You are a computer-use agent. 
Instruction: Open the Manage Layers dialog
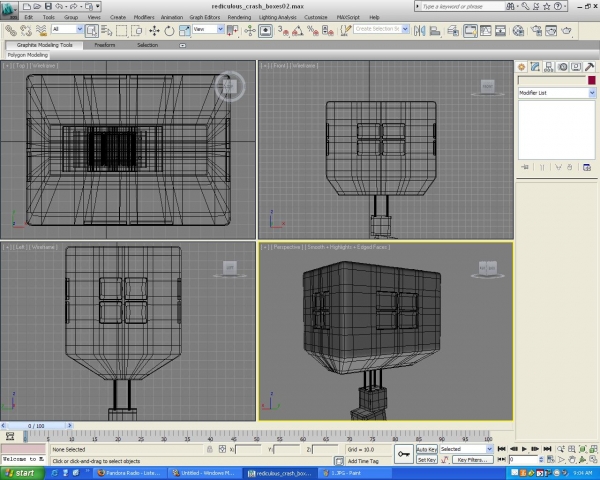click(453, 31)
